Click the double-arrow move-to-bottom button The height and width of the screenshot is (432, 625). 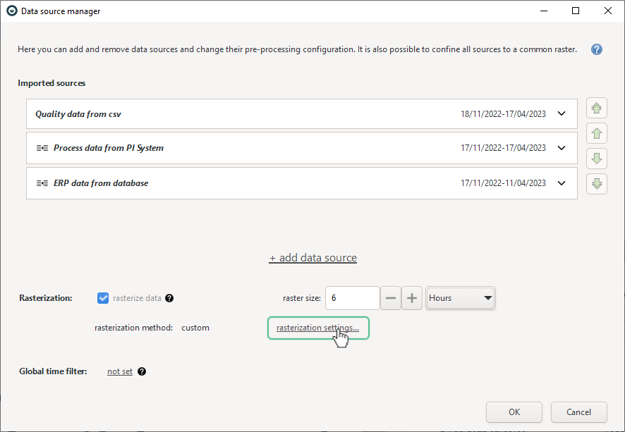click(x=596, y=184)
